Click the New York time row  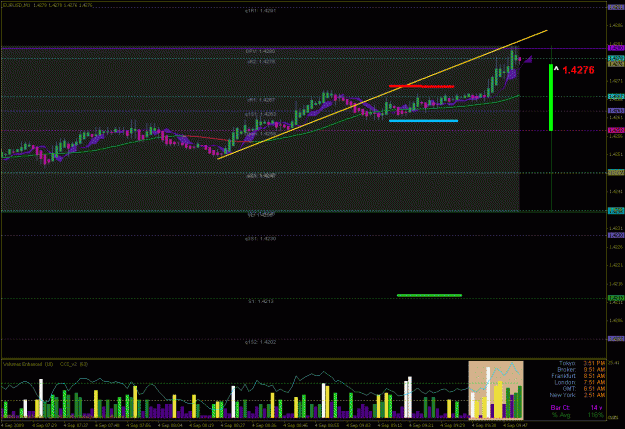[578, 395]
